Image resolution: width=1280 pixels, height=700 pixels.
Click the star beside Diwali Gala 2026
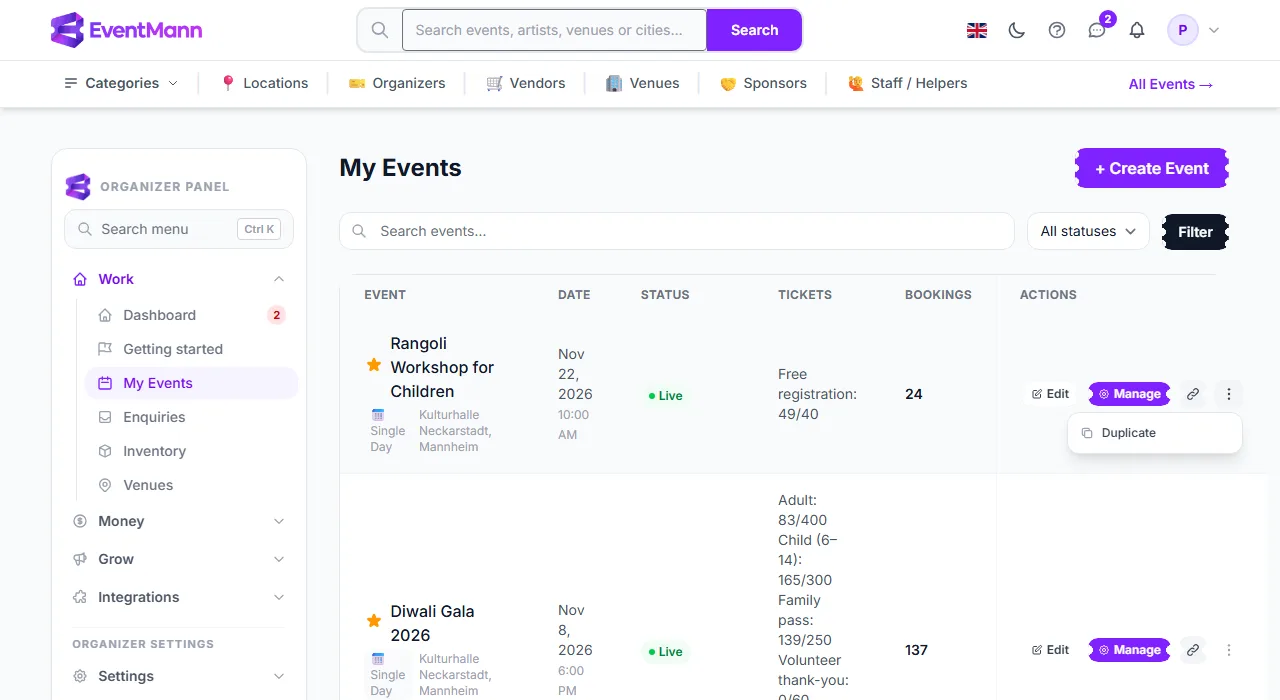374,621
